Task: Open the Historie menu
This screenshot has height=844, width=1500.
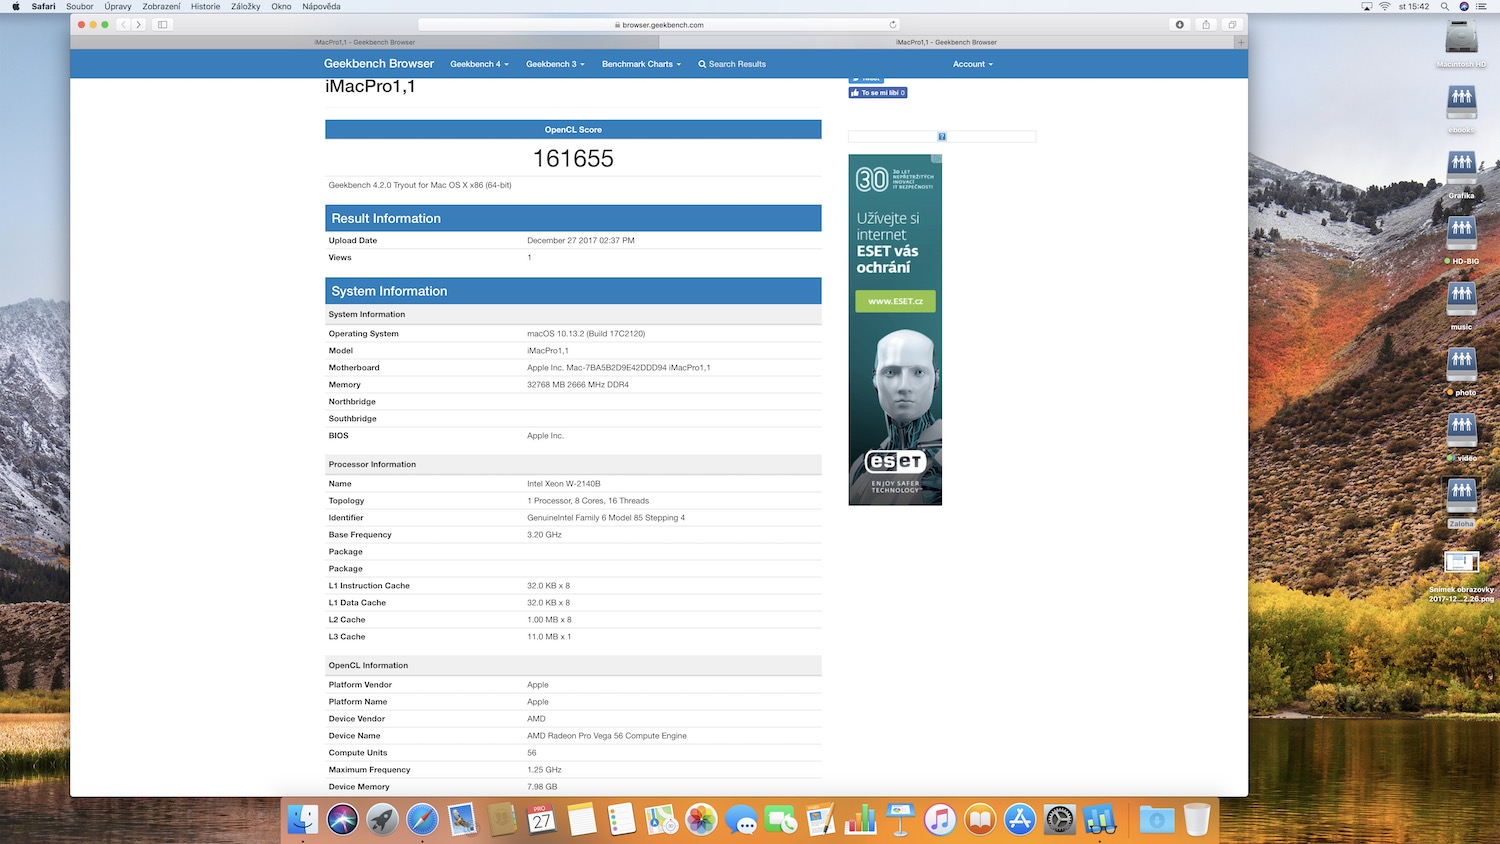Action: pos(205,6)
